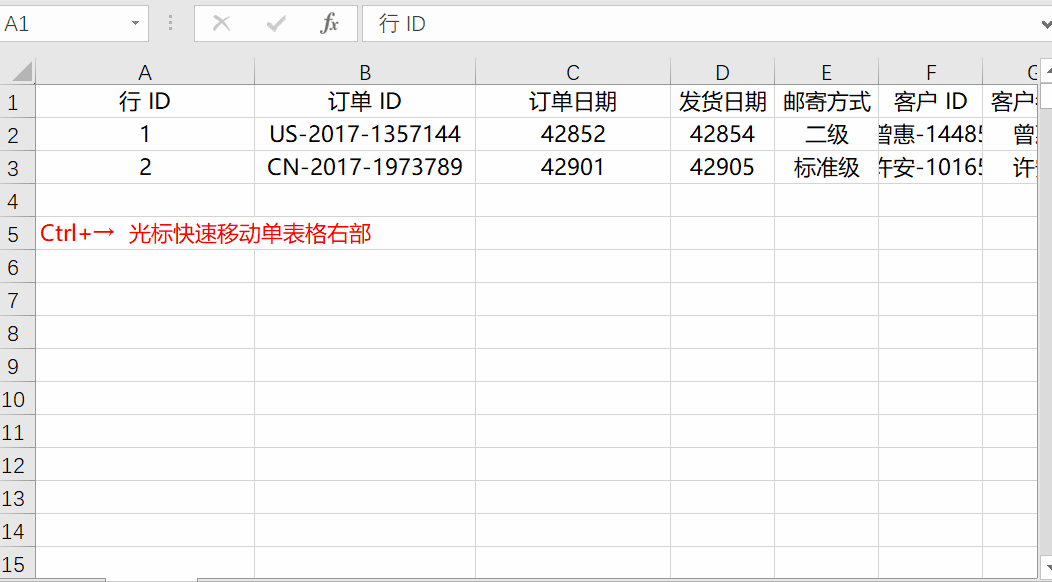Select column B header

tap(365, 71)
